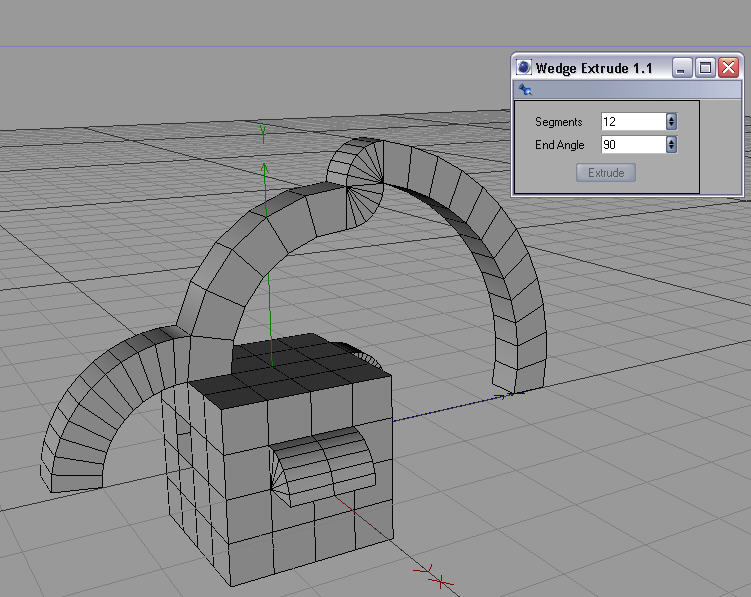Image resolution: width=751 pixels, height=597 pixels.
Task: Close the Wedge Extrude dialog
Action: (728, 68)
